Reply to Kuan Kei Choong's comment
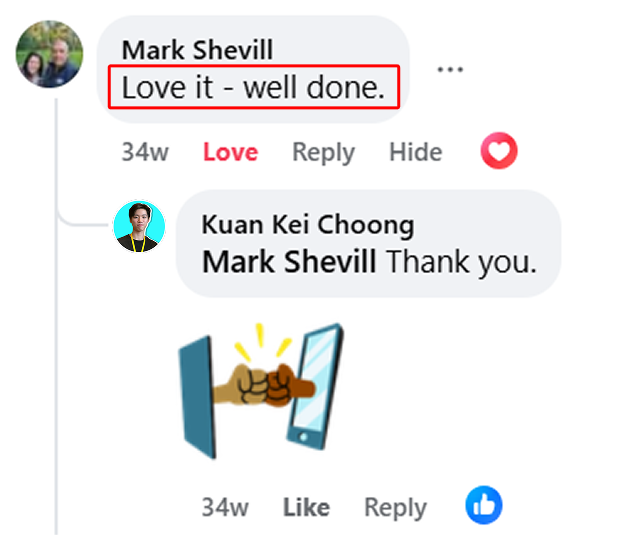This screenshot has height=535, width=632. [395, 508]
